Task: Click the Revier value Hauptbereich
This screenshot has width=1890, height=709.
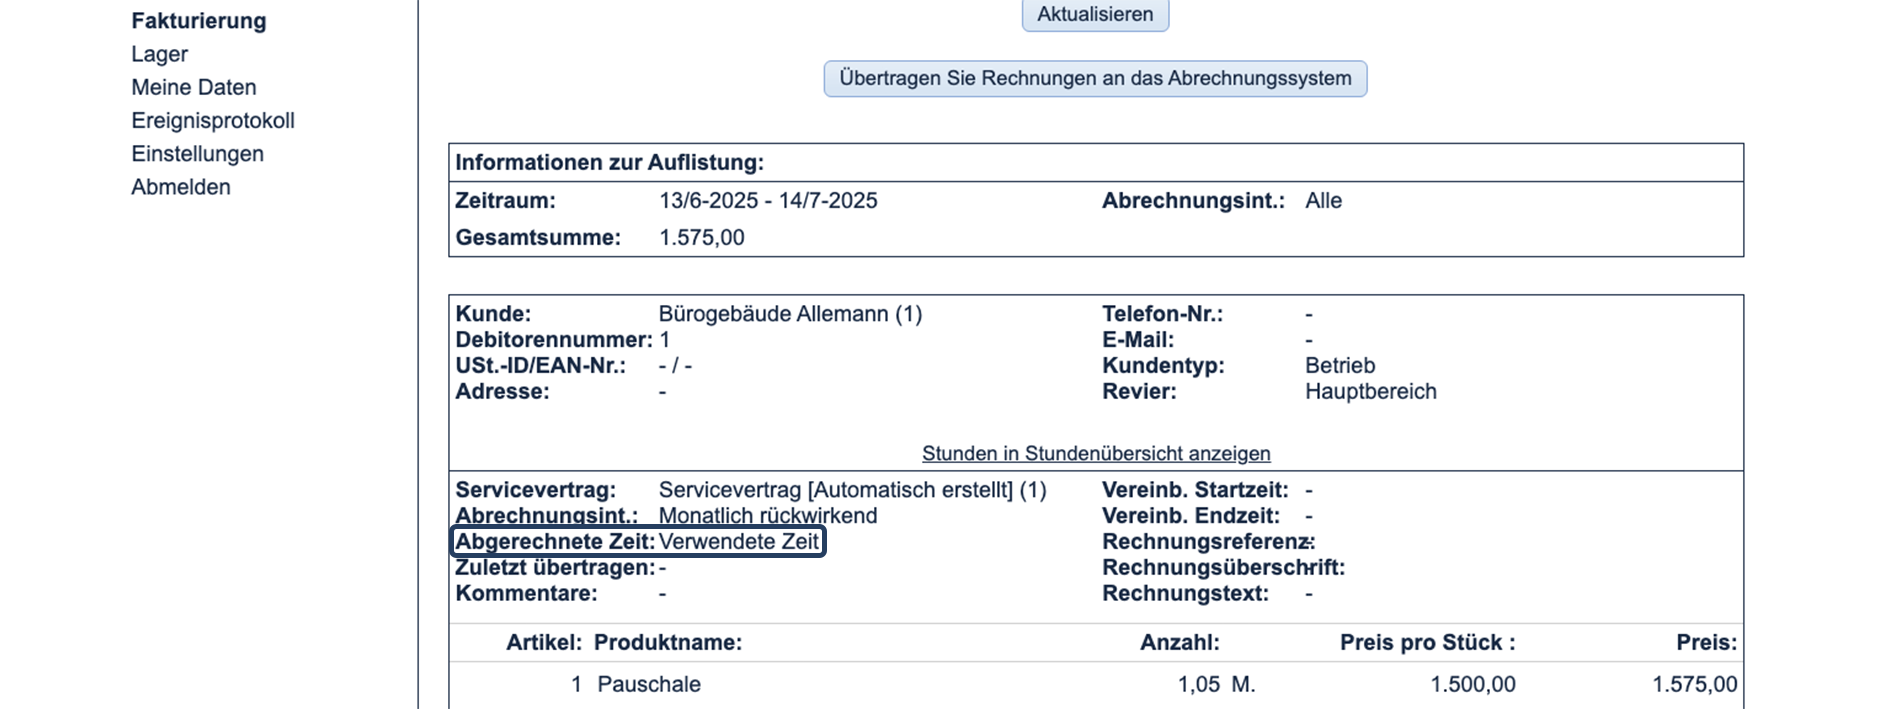Action: pyautogui.click(x=1367, y=391)
